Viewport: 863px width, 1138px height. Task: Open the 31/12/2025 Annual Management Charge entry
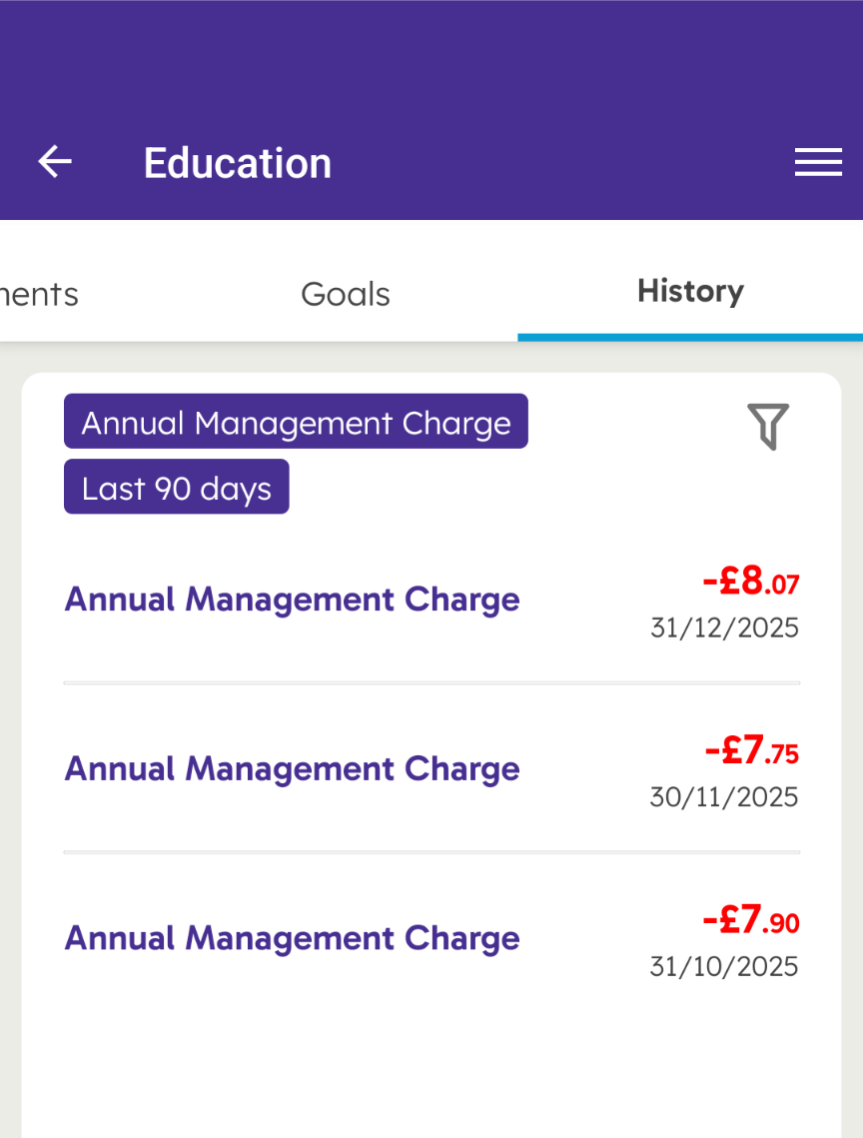click(292, 600)
